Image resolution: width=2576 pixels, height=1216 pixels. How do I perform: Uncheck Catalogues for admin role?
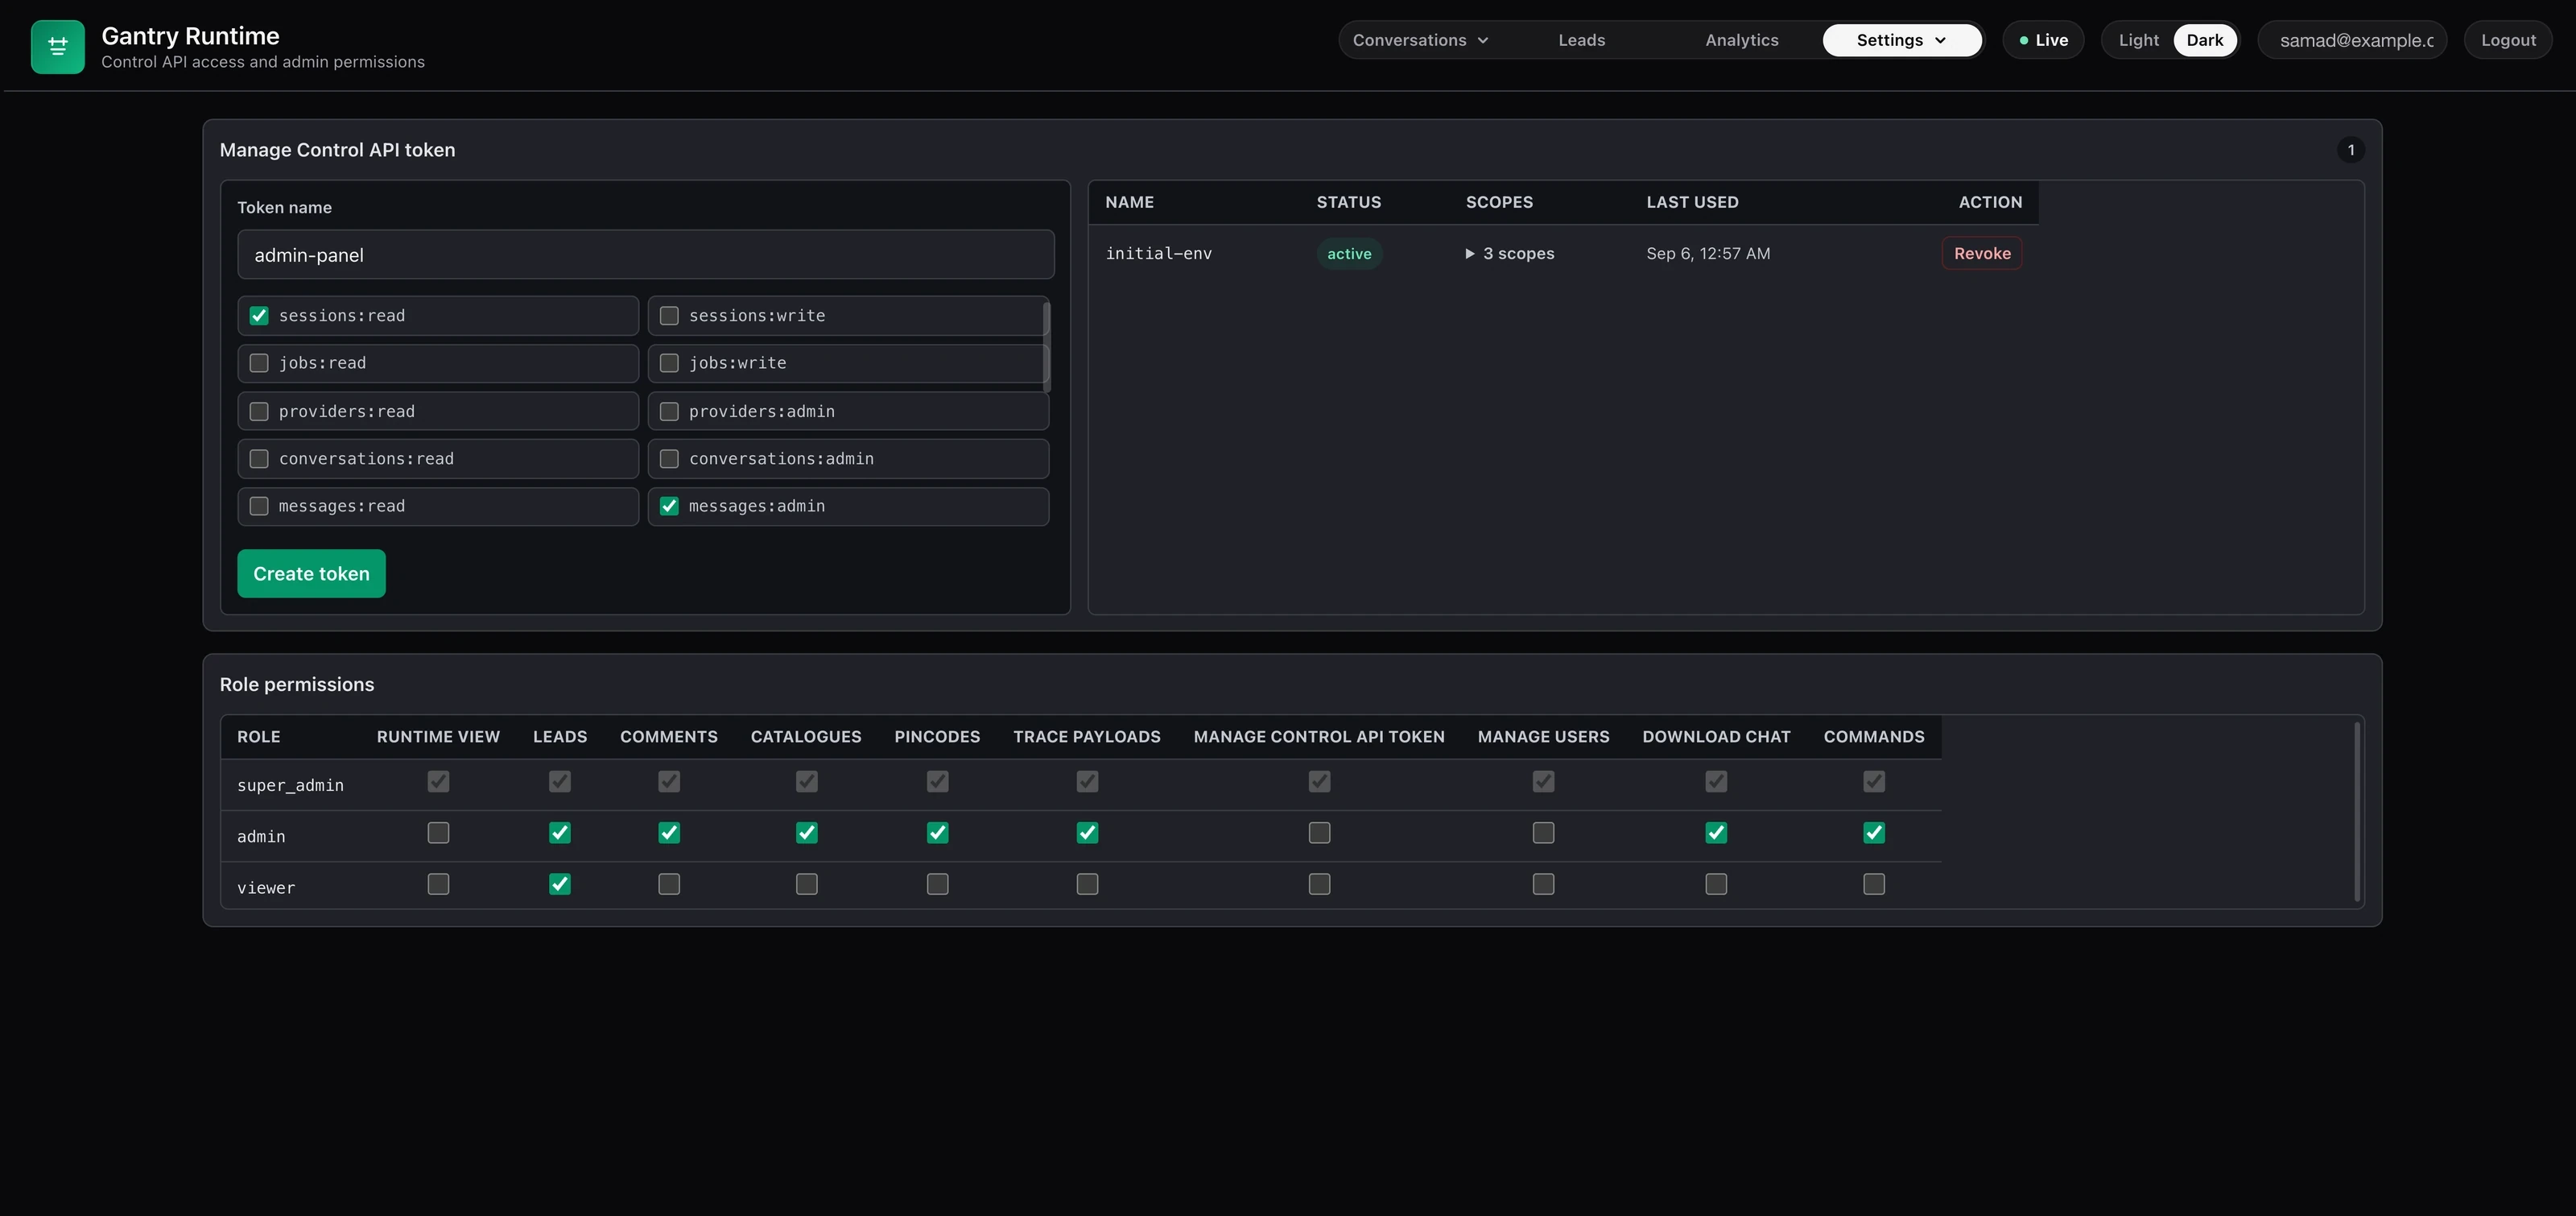(806, 833)
